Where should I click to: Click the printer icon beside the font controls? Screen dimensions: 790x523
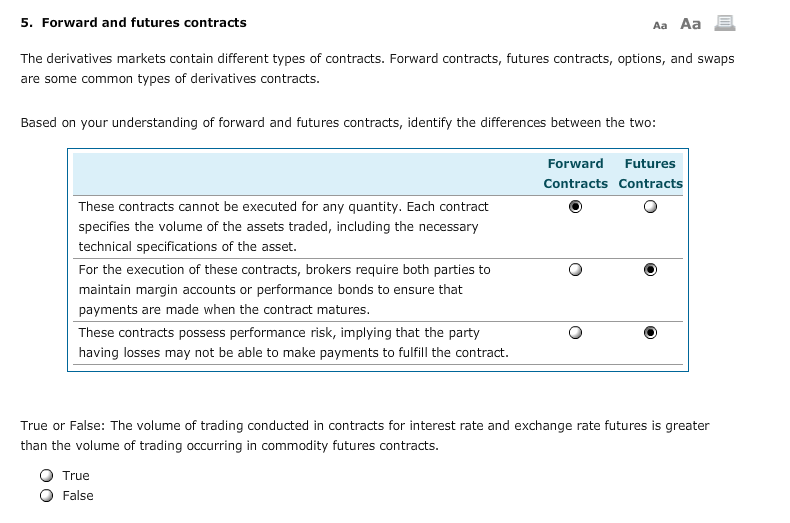tap(725, 23)
